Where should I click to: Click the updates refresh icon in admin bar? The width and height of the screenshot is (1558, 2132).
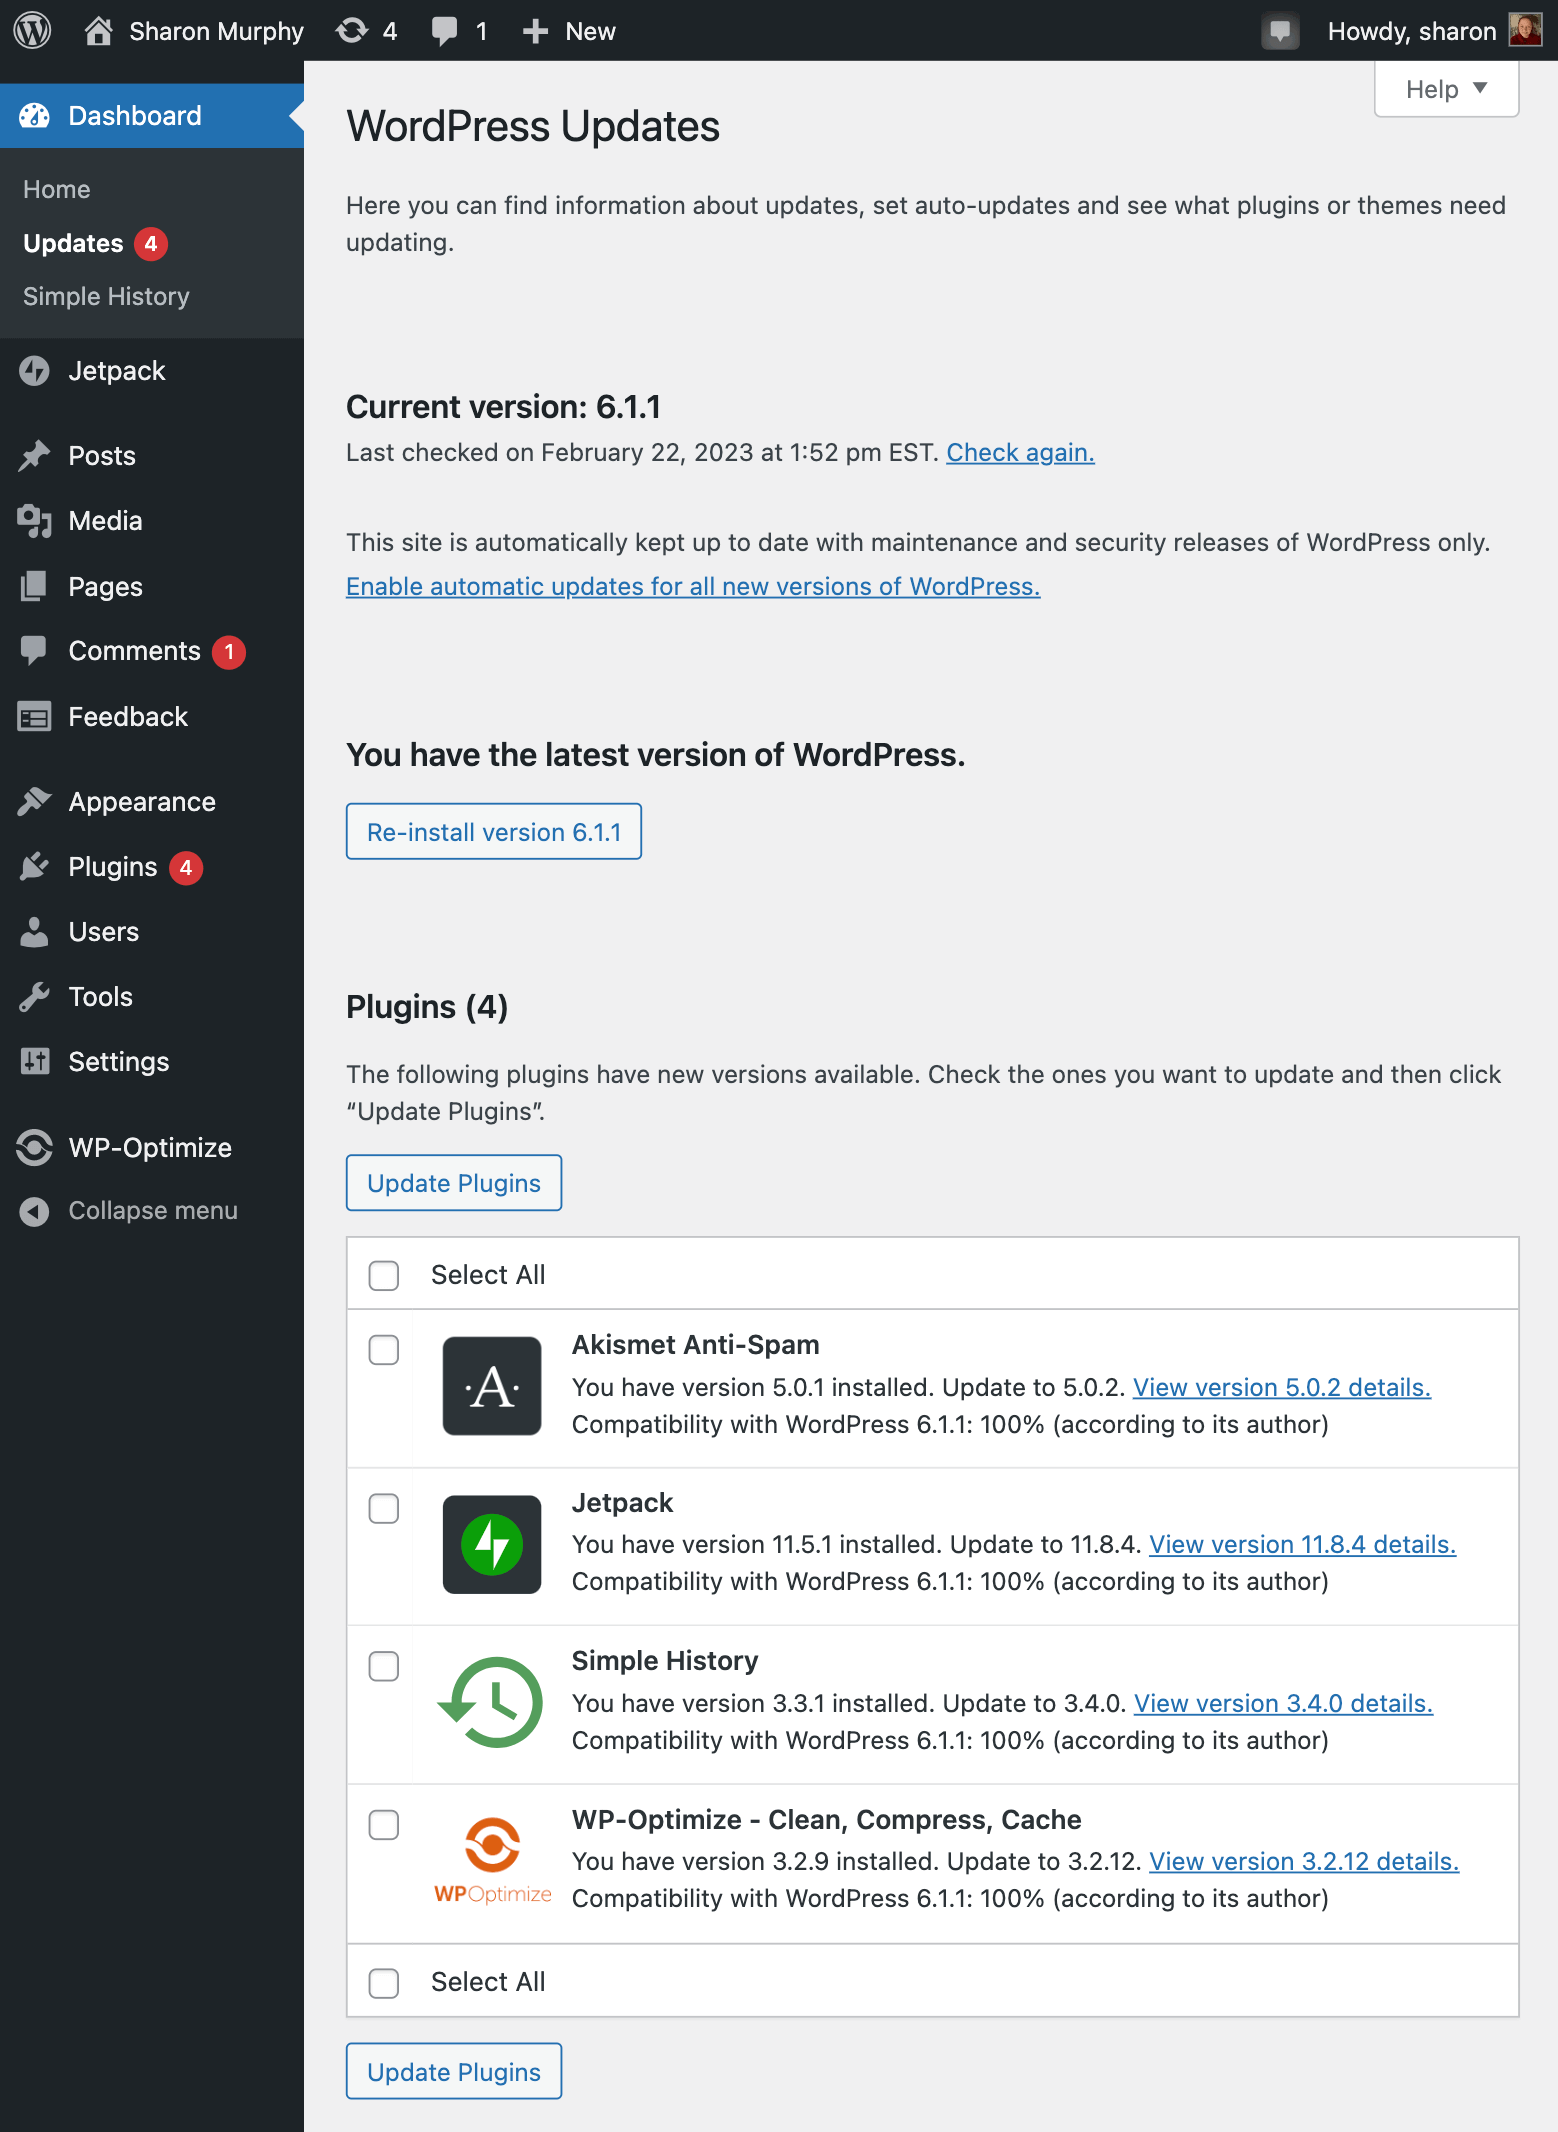coord(351,31)
